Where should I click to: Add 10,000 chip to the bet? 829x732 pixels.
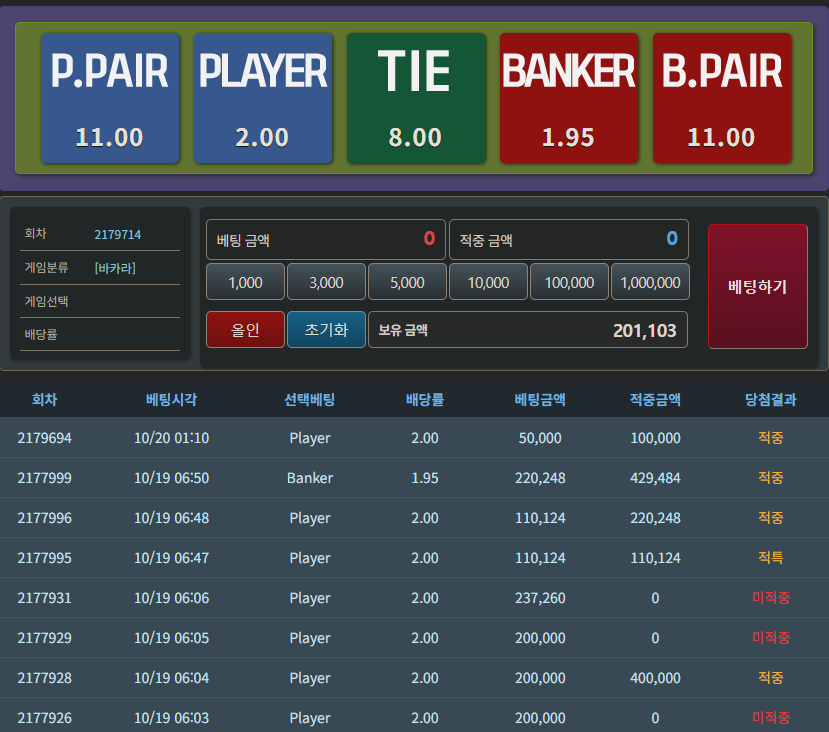(x=489, y=282)
